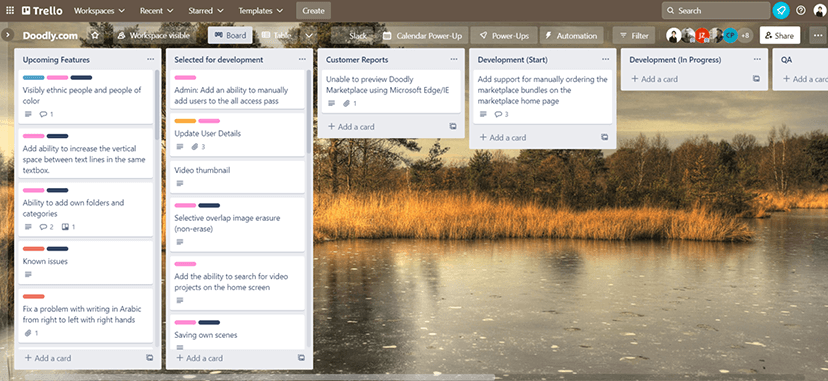Open the CP member avatar
This screenshot has height=381, width=828.
(730, 35)
